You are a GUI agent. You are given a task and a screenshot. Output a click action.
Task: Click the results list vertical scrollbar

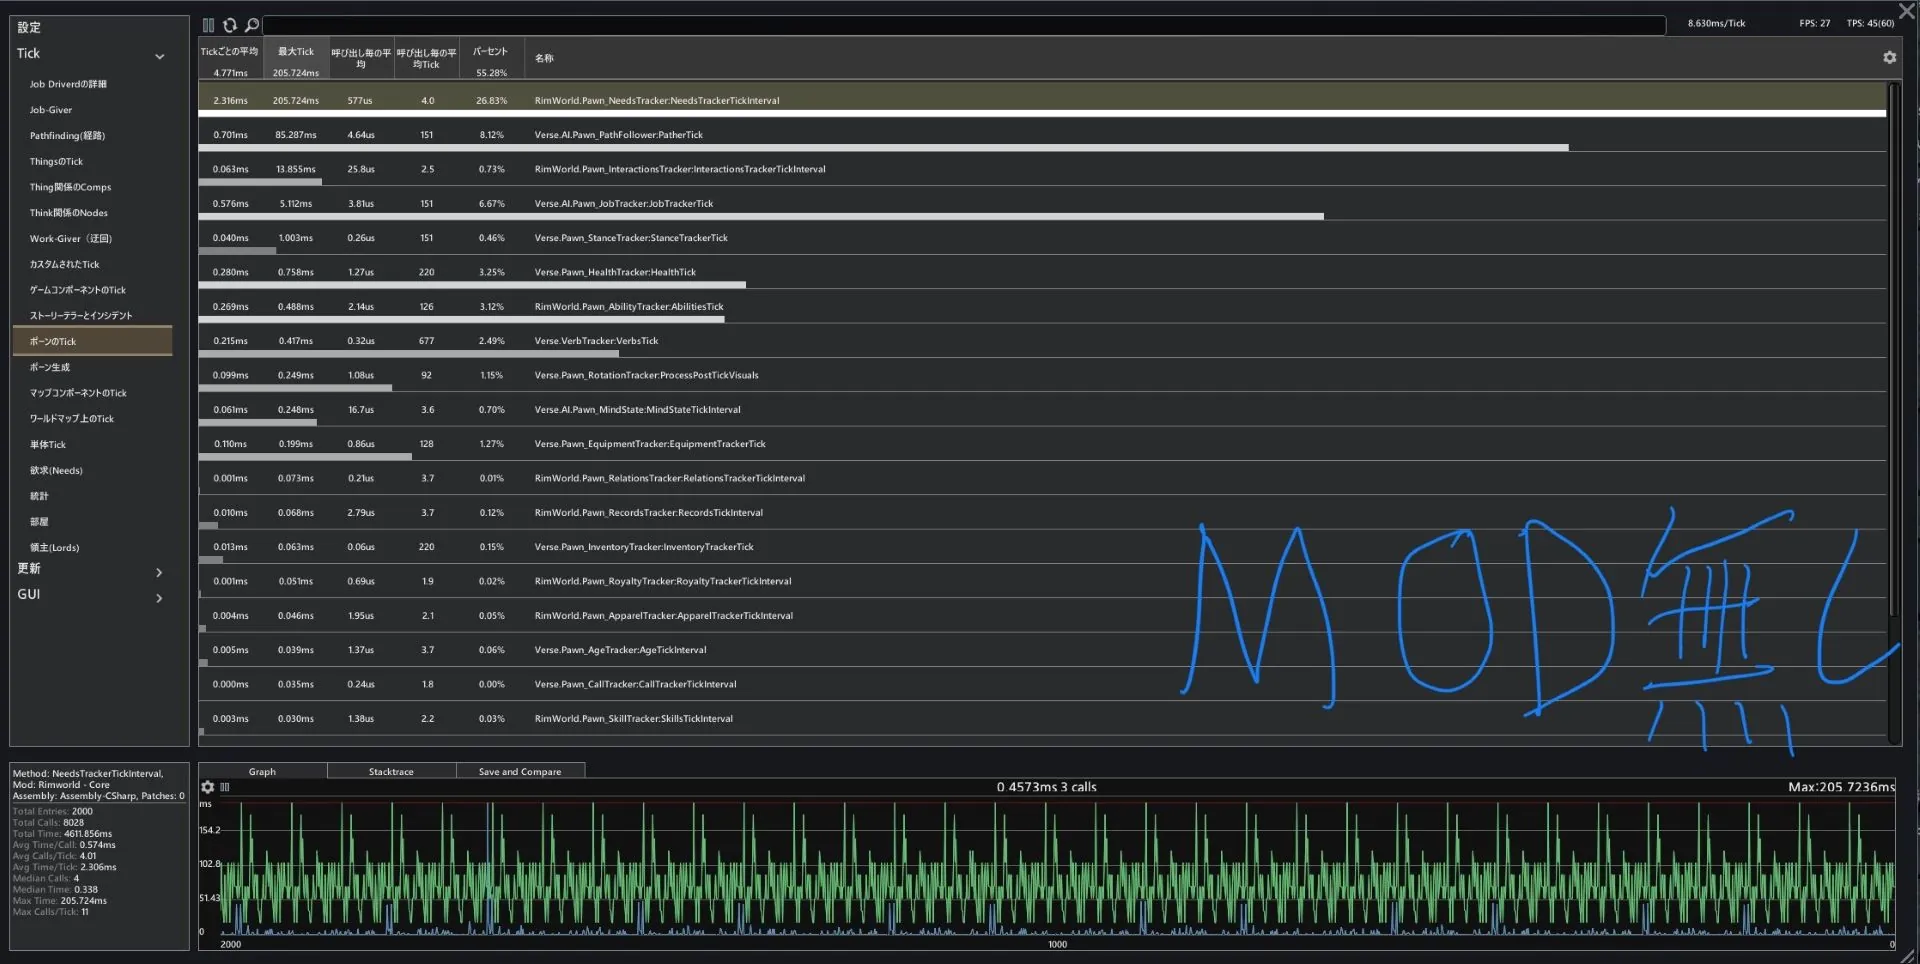coord(1892,350)
